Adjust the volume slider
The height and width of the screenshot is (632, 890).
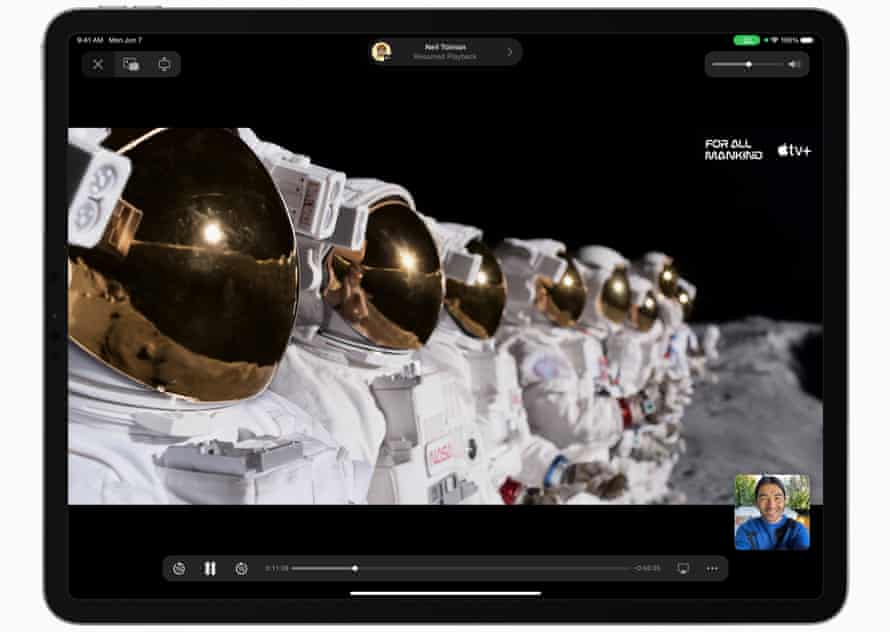click(748, 64)
